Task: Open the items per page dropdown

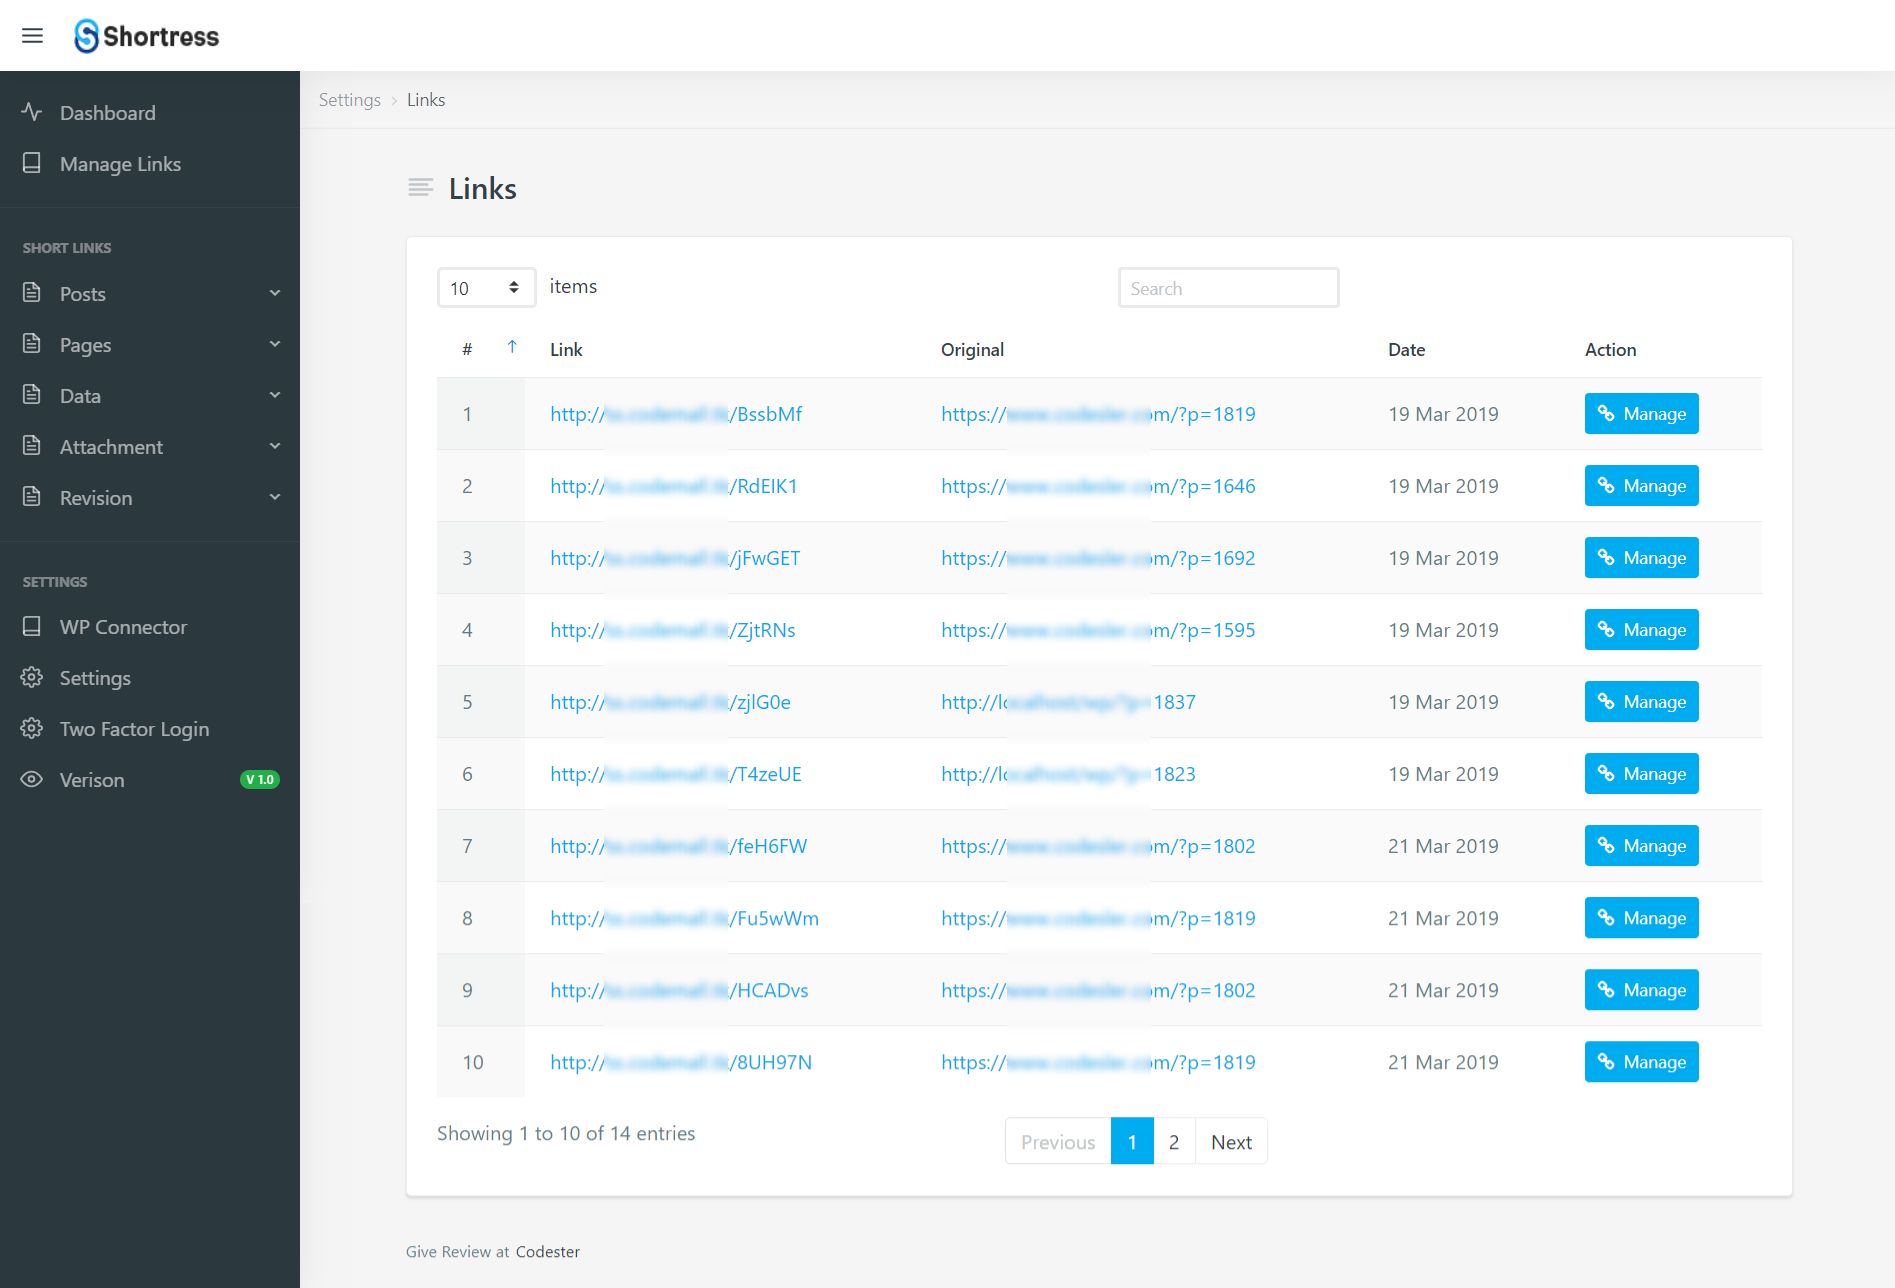Action: click(x=486, y=288)
